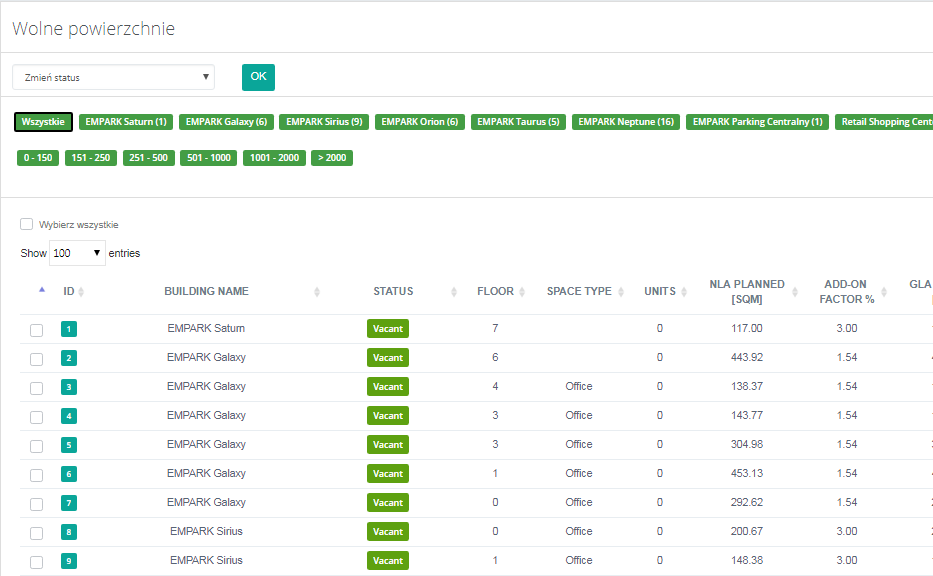This screenshot has height=576, width=933.
Task: Select the 251 - 500 size range
Action: click(x=149, y=158)
